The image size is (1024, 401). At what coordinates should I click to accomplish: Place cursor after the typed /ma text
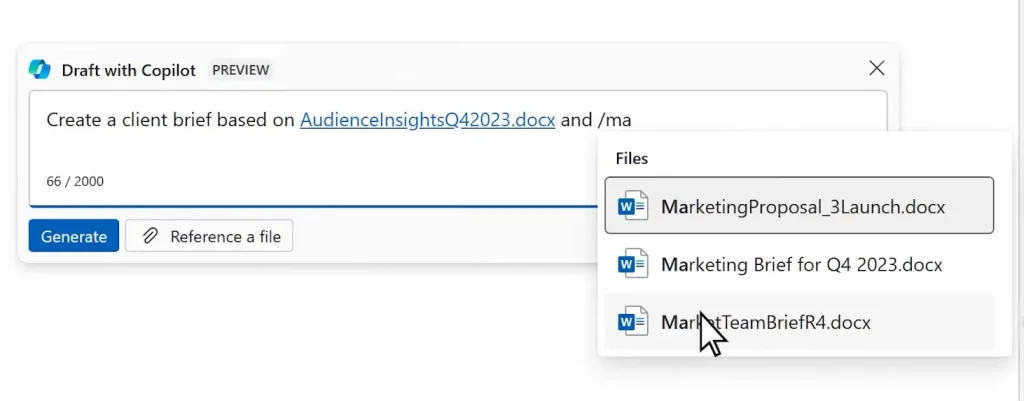pyautogui.click(x=633, y=120)
